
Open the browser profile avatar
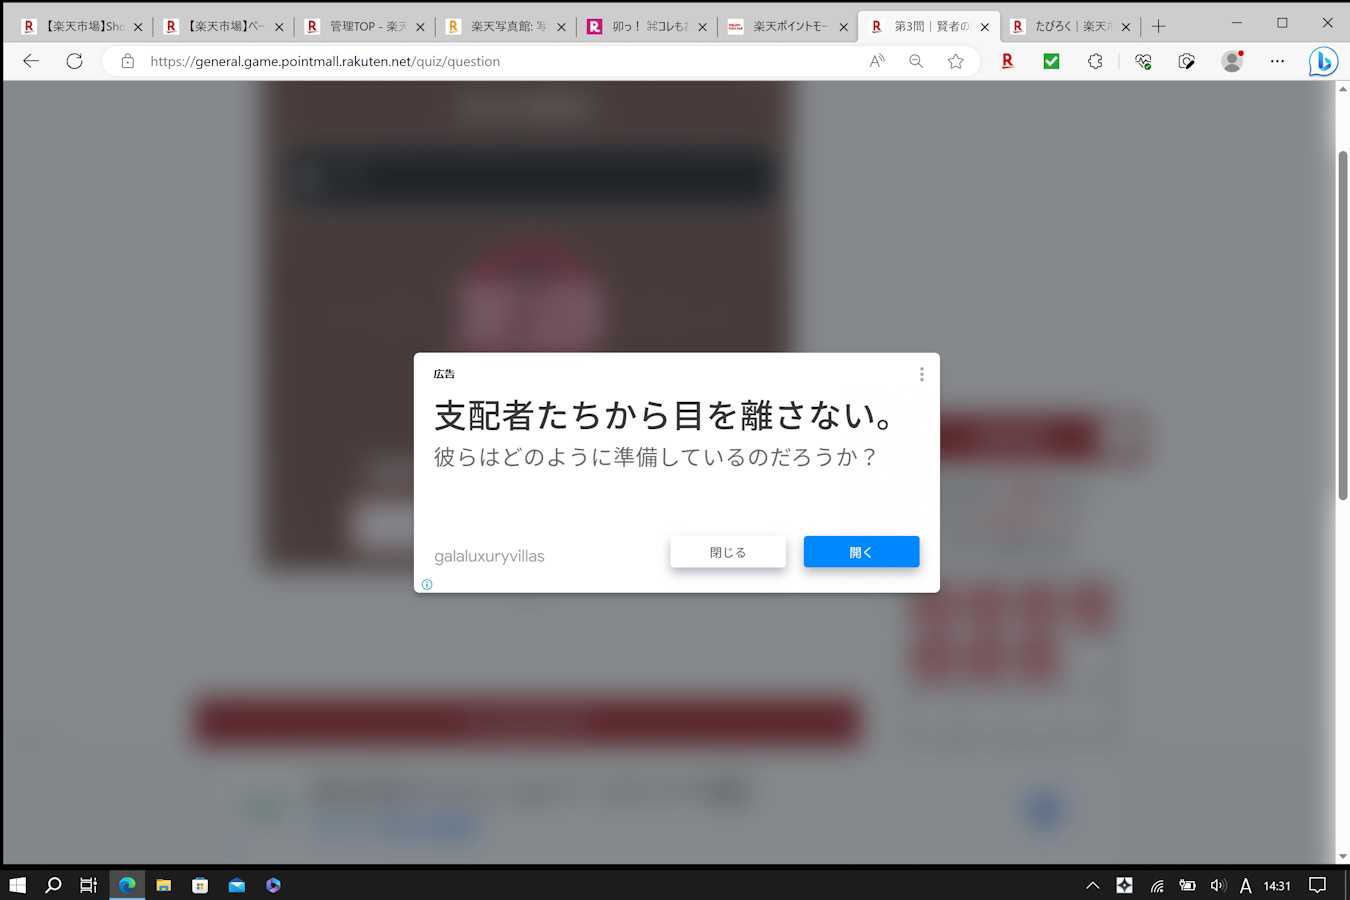pos(1232,61)
